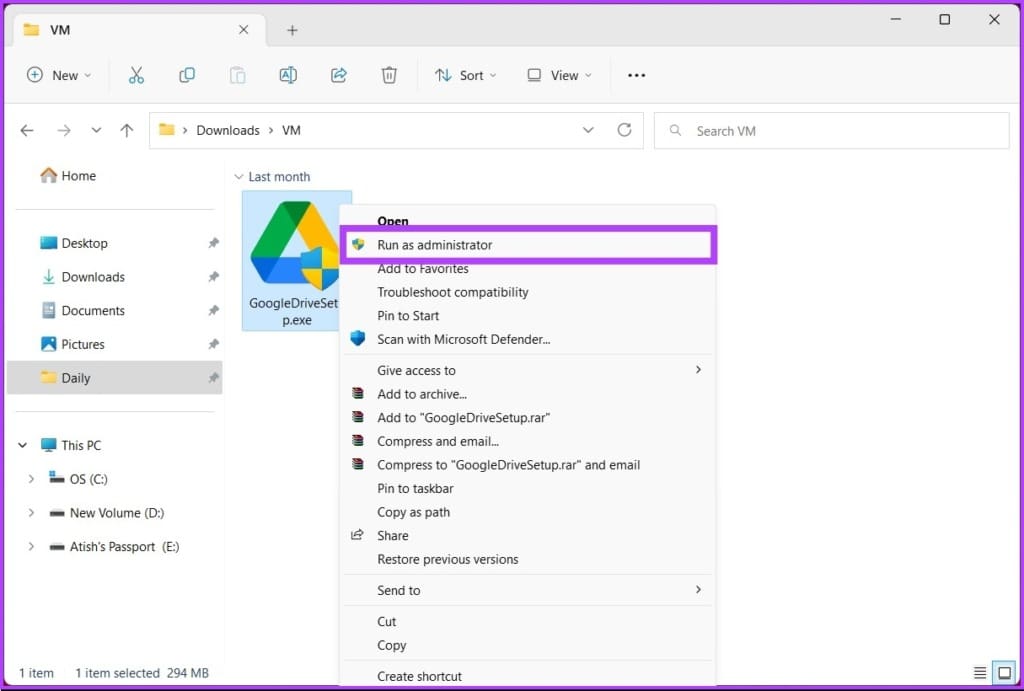This screenshot has width=1024, height=691.
Task: Unpin Daily folder pin icon
Action: tap(213, 378)
